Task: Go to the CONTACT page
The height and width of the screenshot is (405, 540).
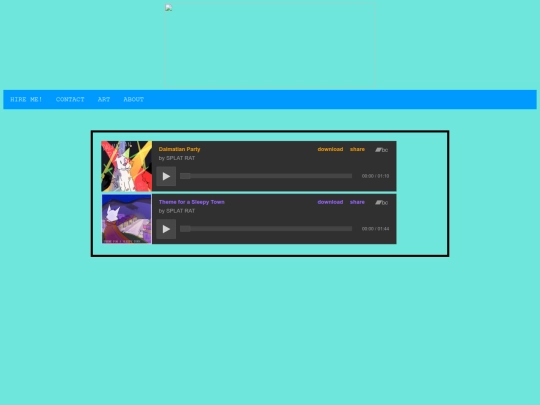Action: coord(70,100)
